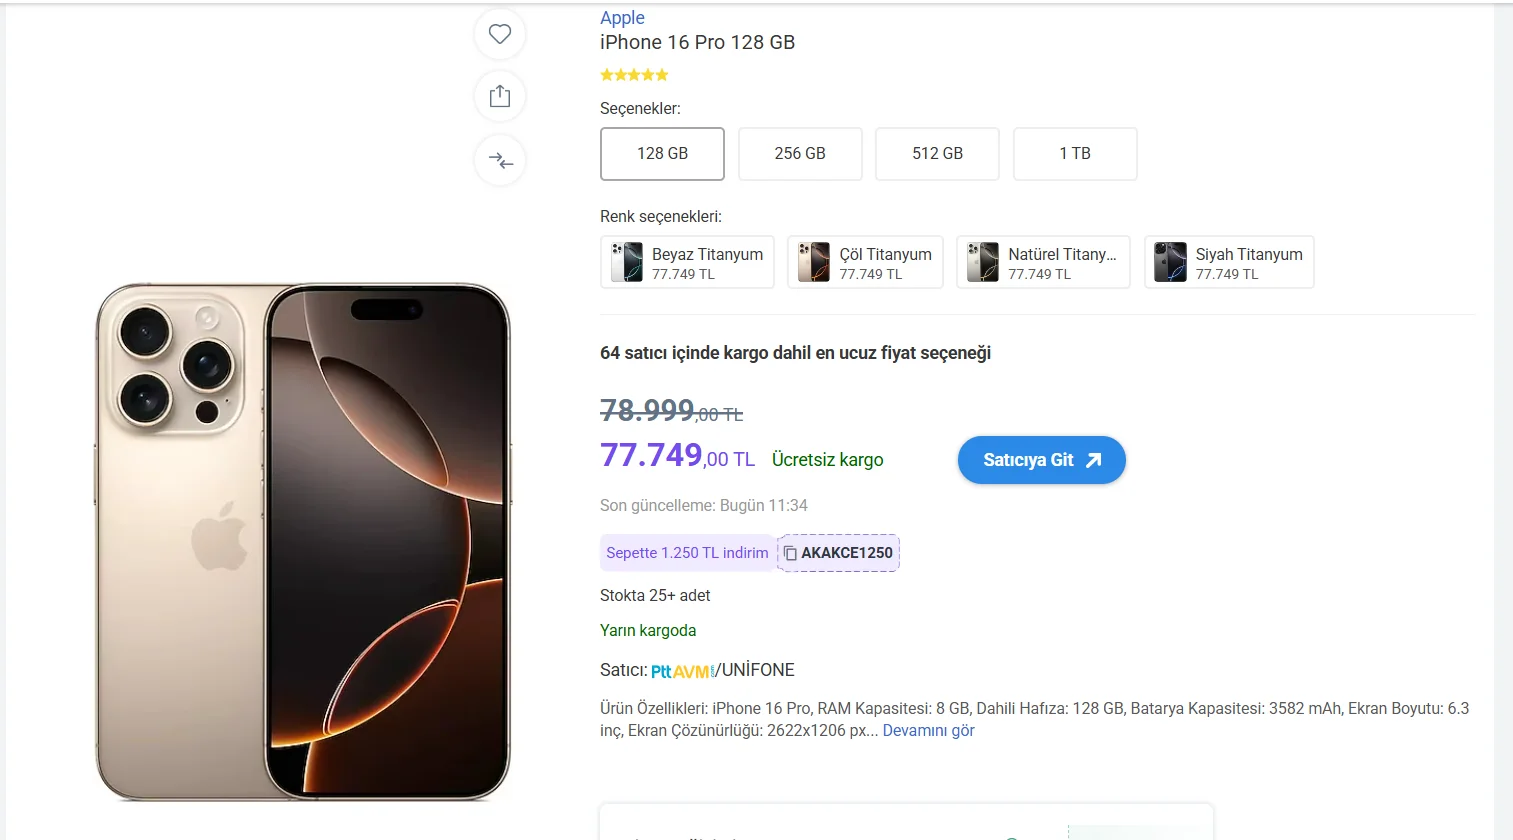The width and height of the screenshot is (1513, 840).
Task: Choose Çöl Titanyum color option
Action: (x=865, y=262)
